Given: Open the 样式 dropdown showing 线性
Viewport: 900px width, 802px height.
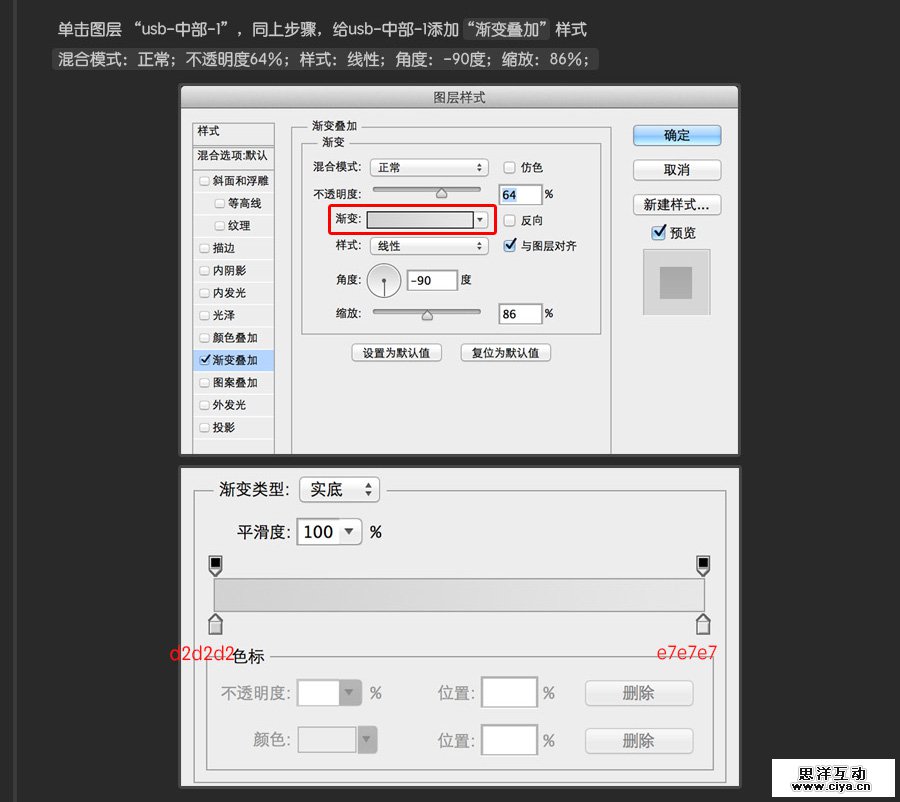Looking at the screenshot, I should point(428,245).
